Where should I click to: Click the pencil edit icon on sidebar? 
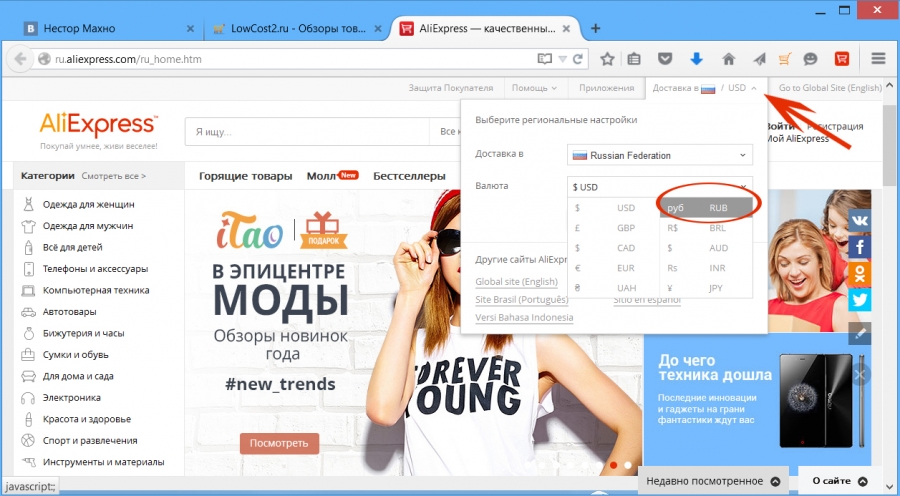coord(859,334)
